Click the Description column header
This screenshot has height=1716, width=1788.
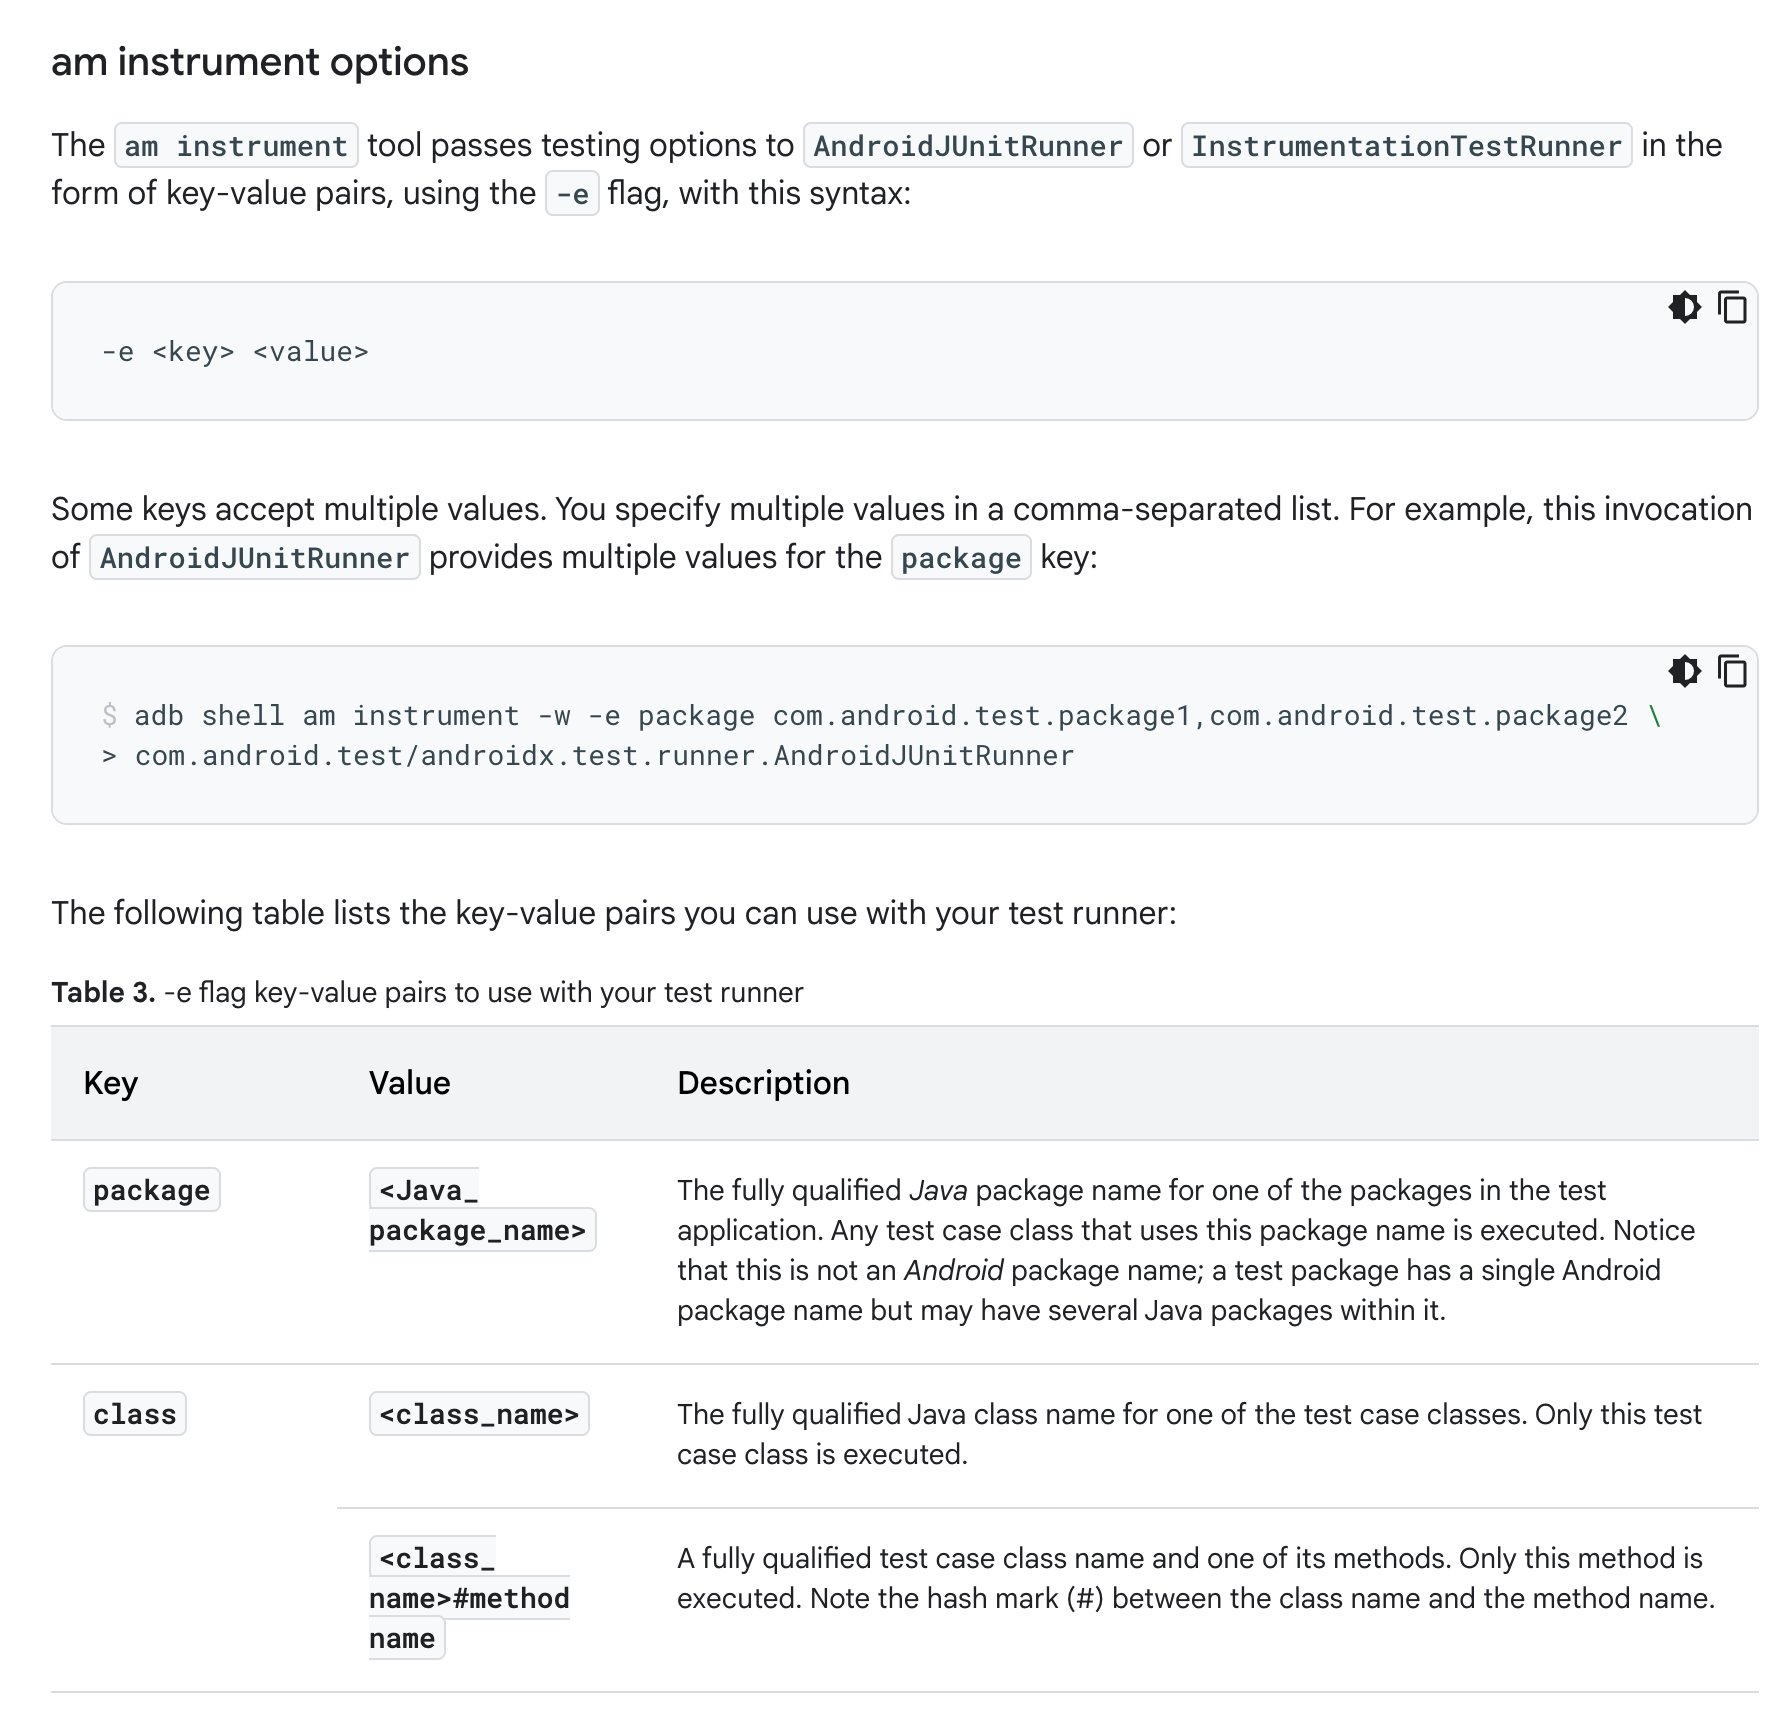coord(763,1083)
